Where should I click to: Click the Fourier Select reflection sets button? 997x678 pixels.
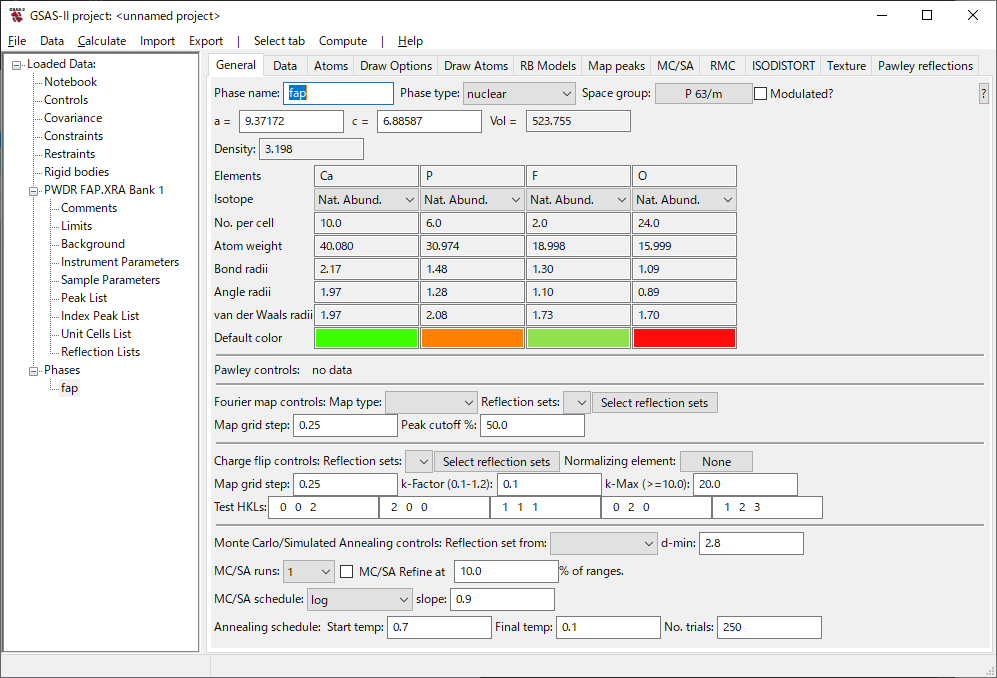(x=654, y=403)
